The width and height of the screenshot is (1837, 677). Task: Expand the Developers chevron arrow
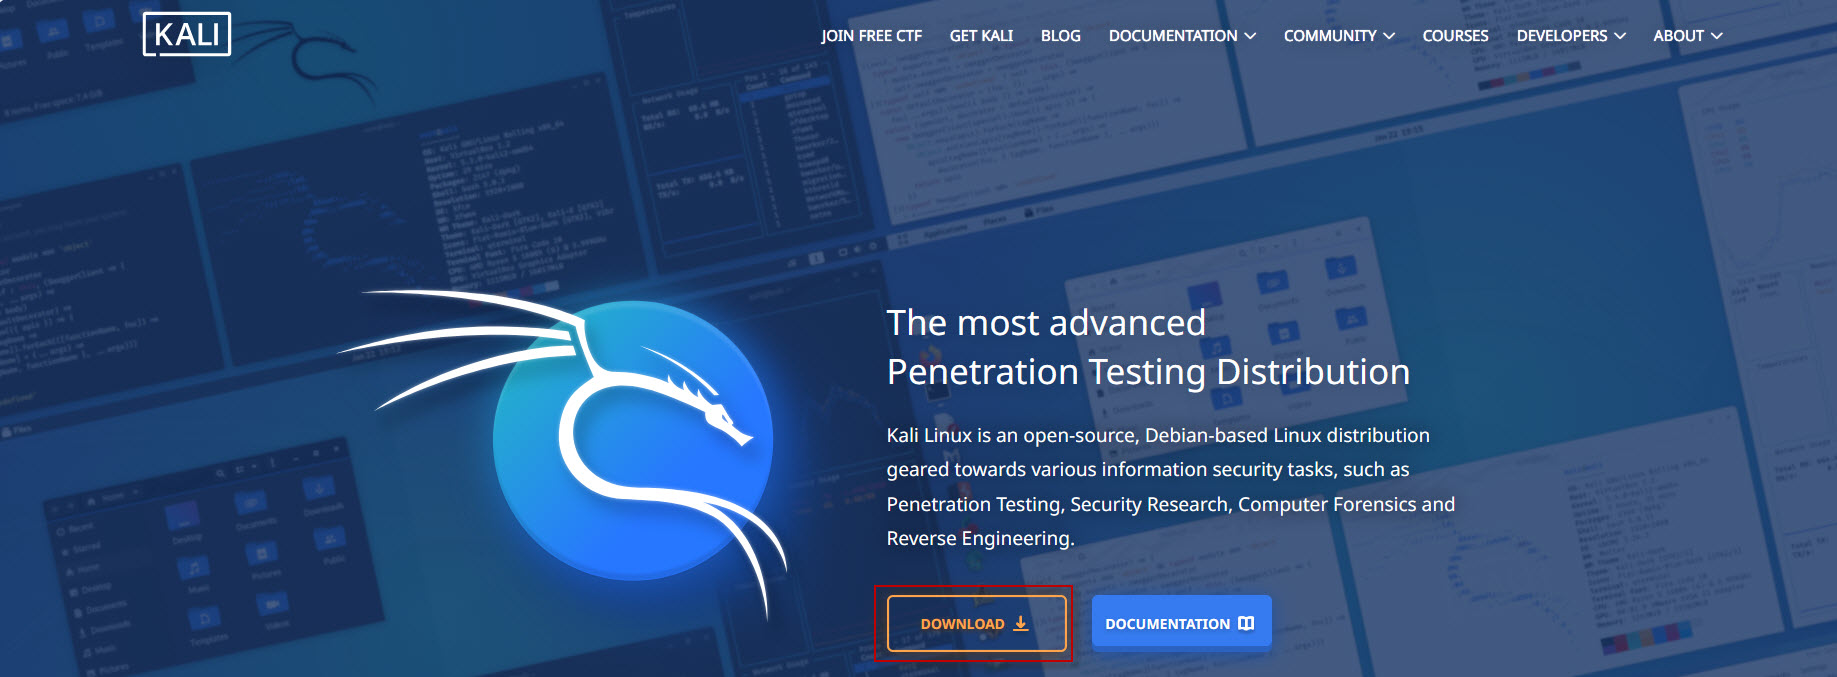tap(1620, 36)
